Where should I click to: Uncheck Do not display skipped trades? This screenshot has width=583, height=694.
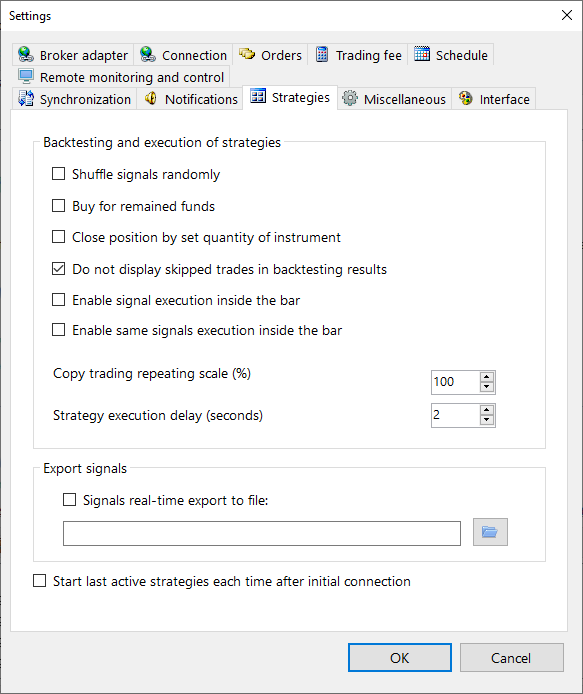(x=58, y=269)
